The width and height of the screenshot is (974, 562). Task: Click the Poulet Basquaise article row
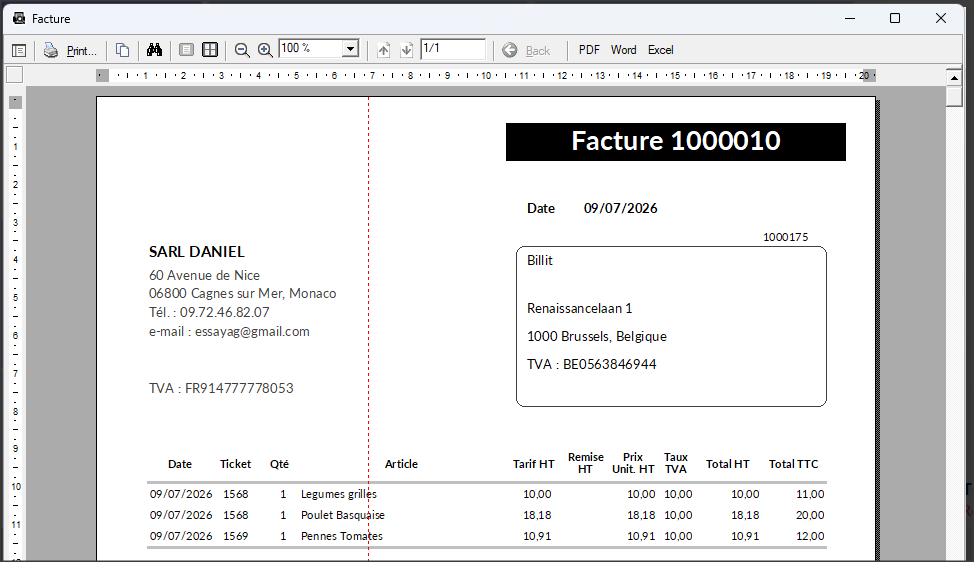click(x=343, y=515)
